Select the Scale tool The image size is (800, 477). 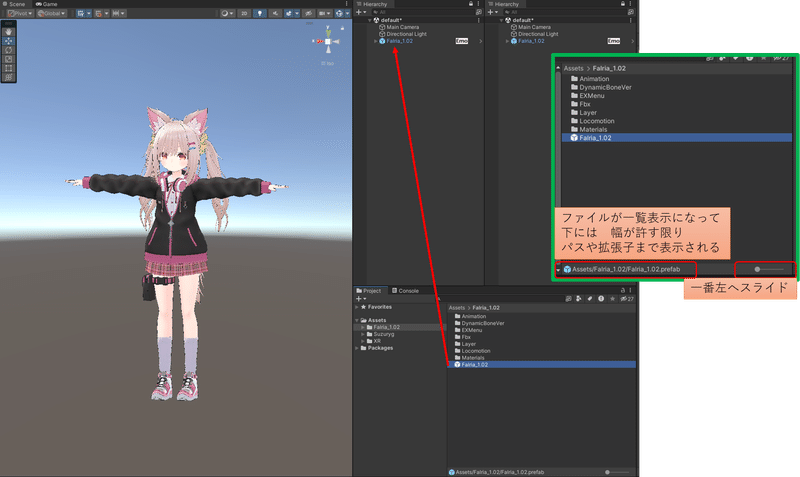click(x=9, y=59)
